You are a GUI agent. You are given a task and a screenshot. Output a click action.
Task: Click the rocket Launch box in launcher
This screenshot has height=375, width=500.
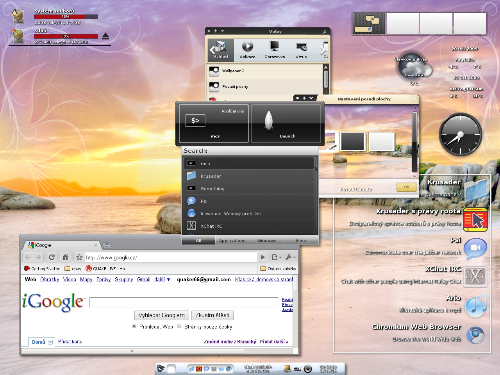click(x=287, y=124)
